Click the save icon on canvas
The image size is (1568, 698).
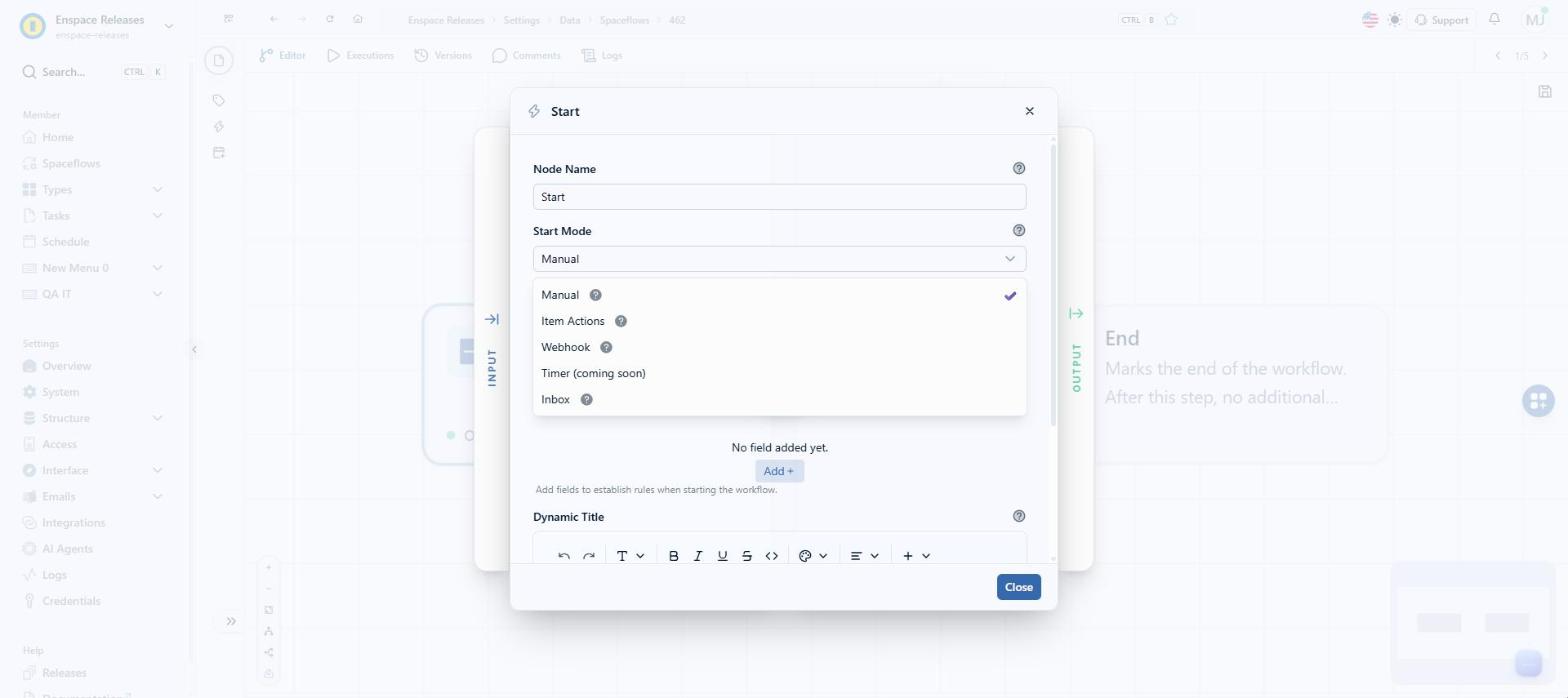tap(1545, 91)
